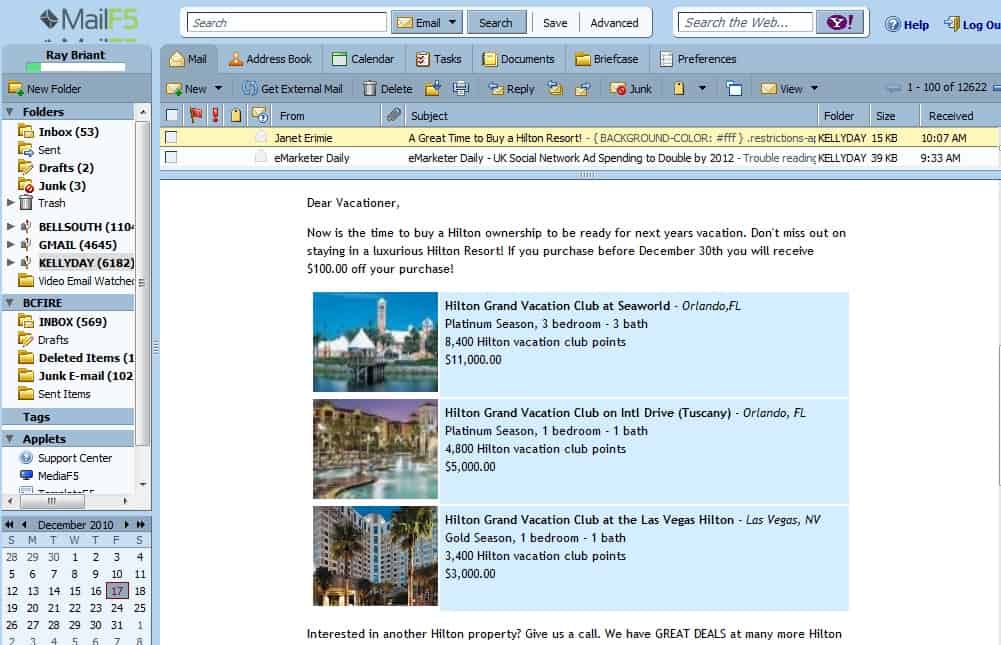
Task: Collapse the Folders section
Action: [10, 112]
